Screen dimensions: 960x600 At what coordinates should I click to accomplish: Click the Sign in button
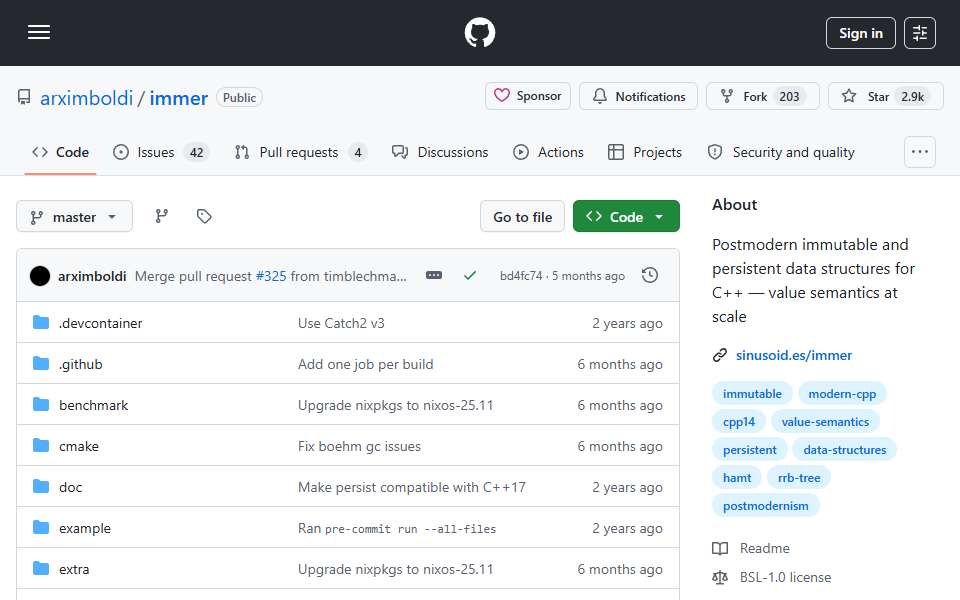click(x=860, y=33)
